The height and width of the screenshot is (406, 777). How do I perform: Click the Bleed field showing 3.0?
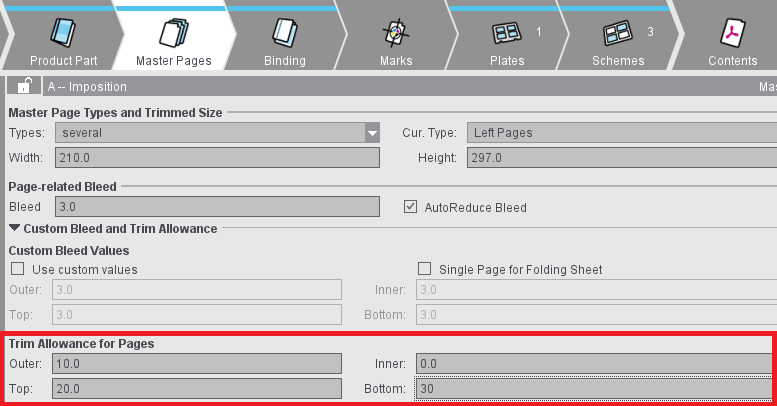[217, 207]
